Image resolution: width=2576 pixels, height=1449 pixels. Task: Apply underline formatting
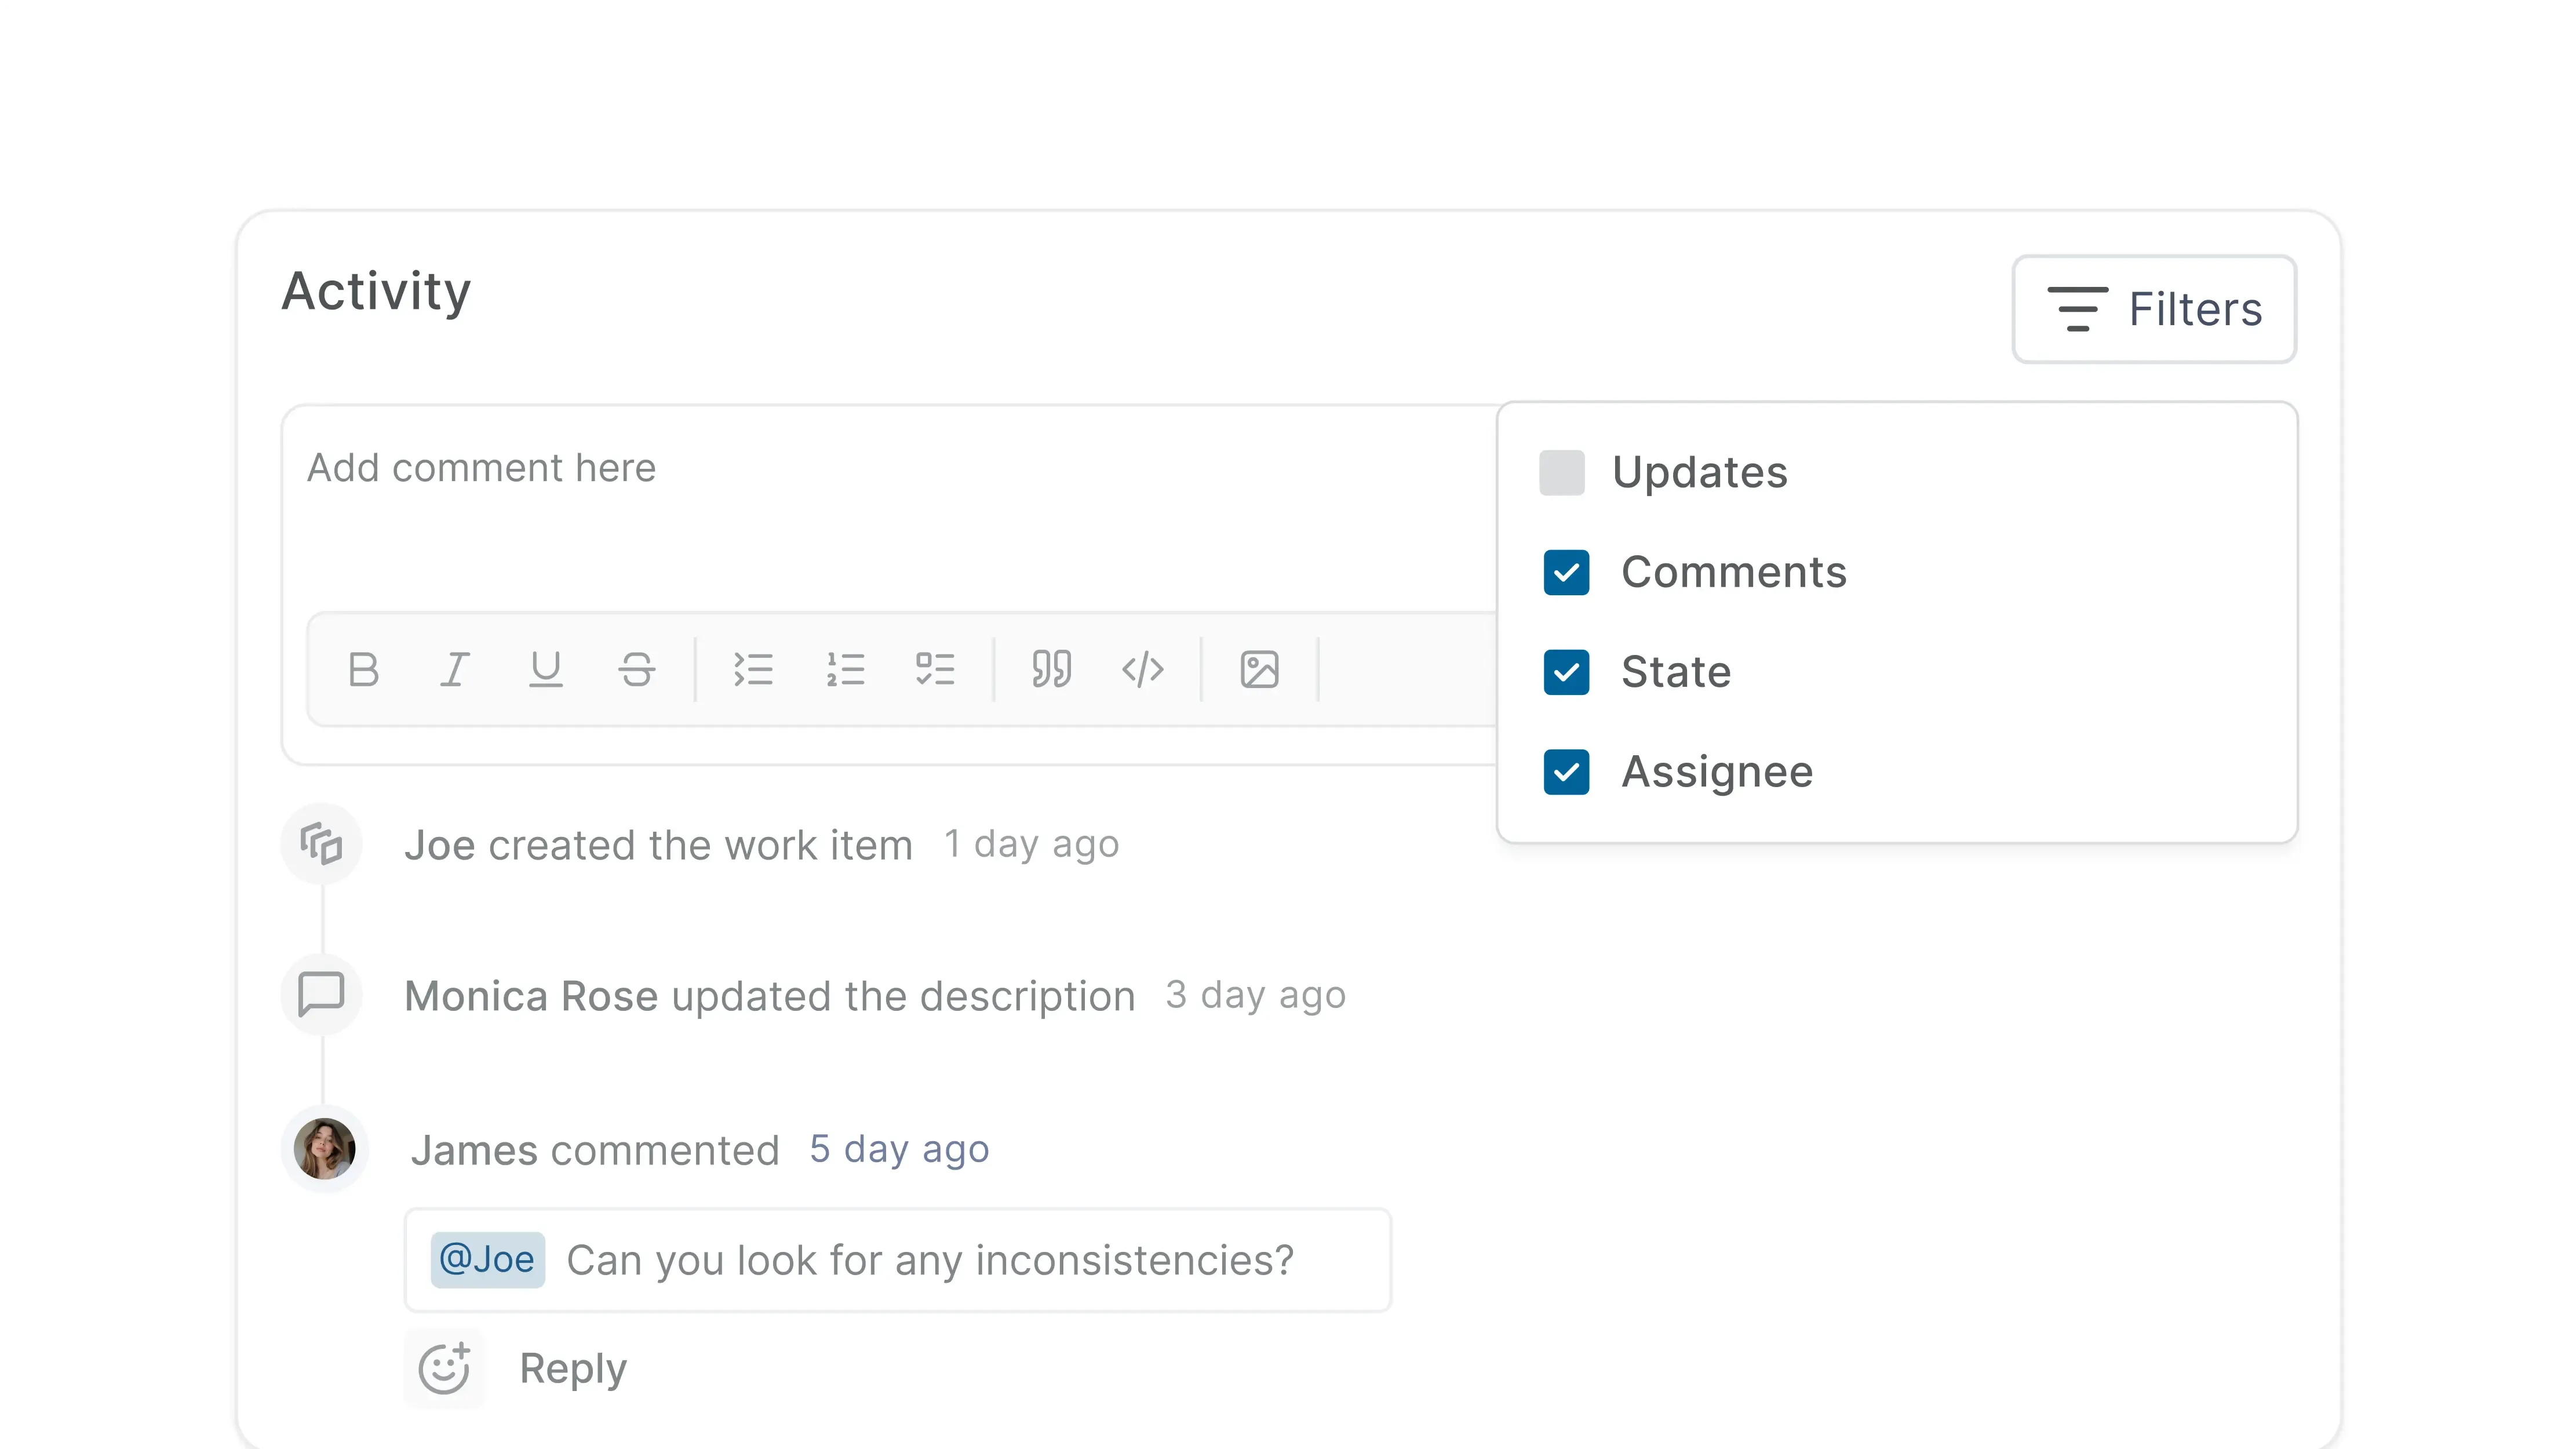tap(546, 669)
